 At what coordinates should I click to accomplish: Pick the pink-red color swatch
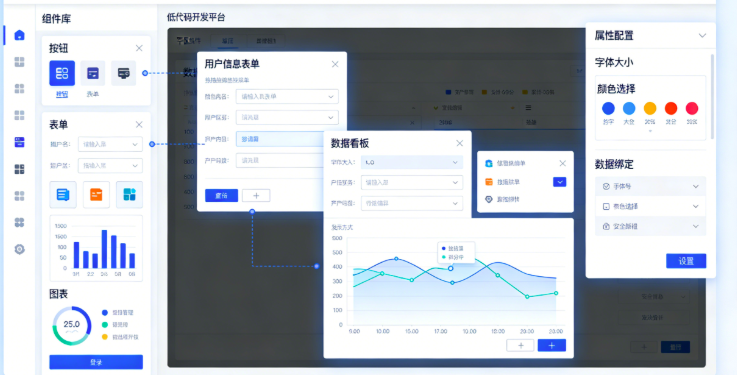coord(692,109)
